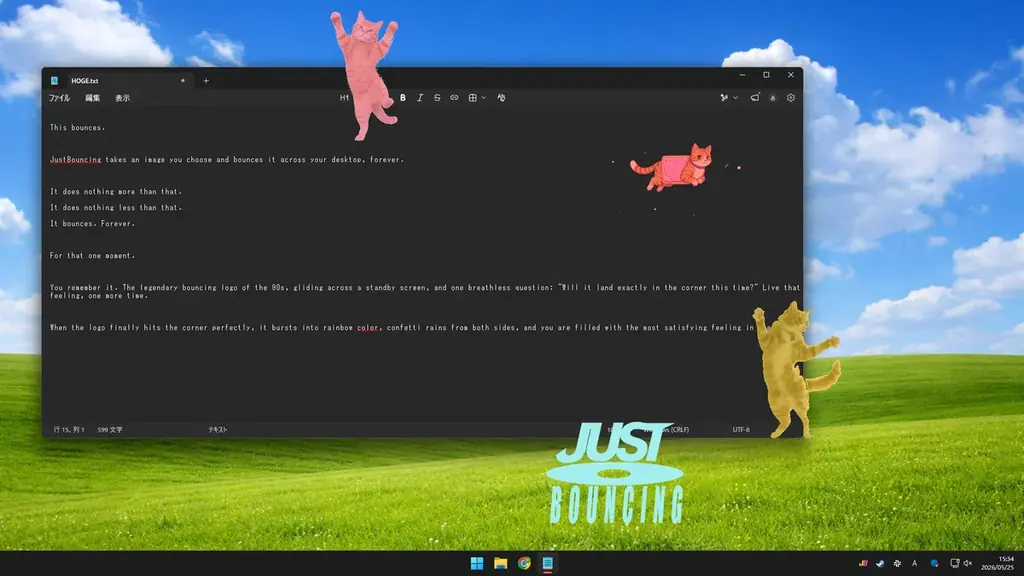Open the Steam tray icon
Viewport: 1024px width, 576px height.
pyautogui.click(x=880, y=563)
